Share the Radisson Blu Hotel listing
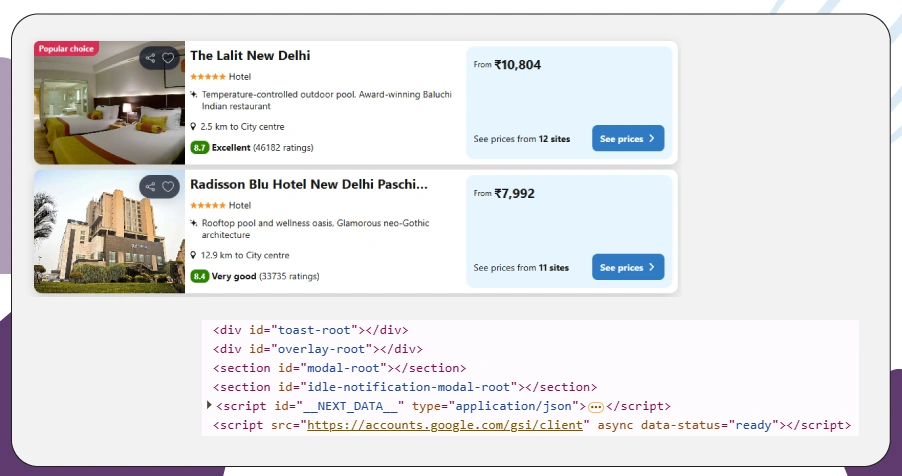902x476 pixels. click(x=150, y=186)
